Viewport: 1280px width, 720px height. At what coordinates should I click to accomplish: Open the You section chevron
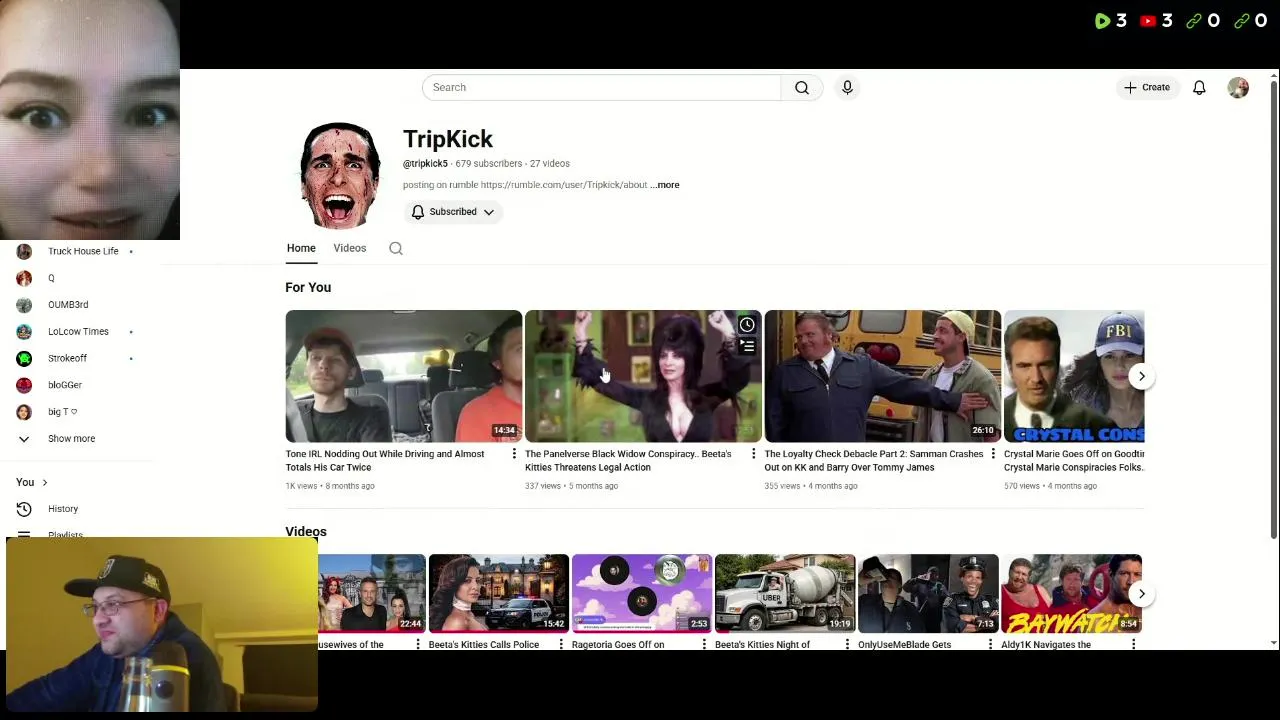point(44,483)
